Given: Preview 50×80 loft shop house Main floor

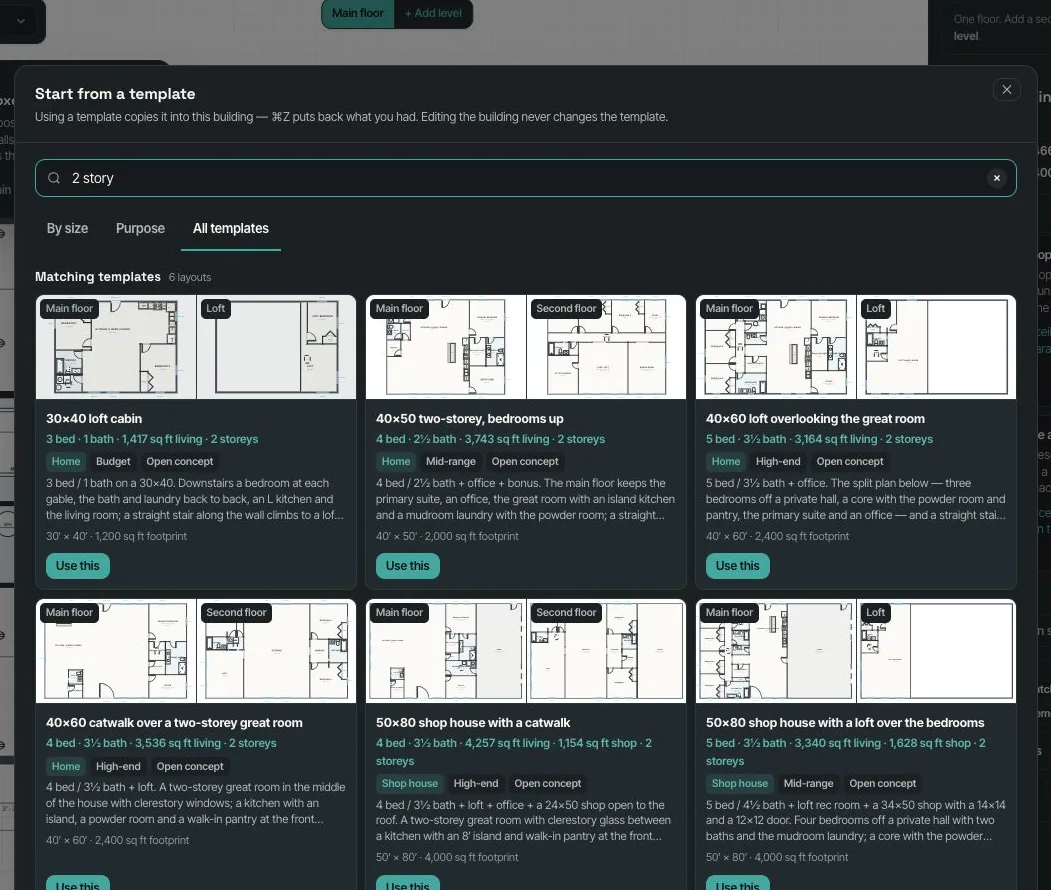Looking at the screenshot, I should pyautogui.click(x=776, y=651).
